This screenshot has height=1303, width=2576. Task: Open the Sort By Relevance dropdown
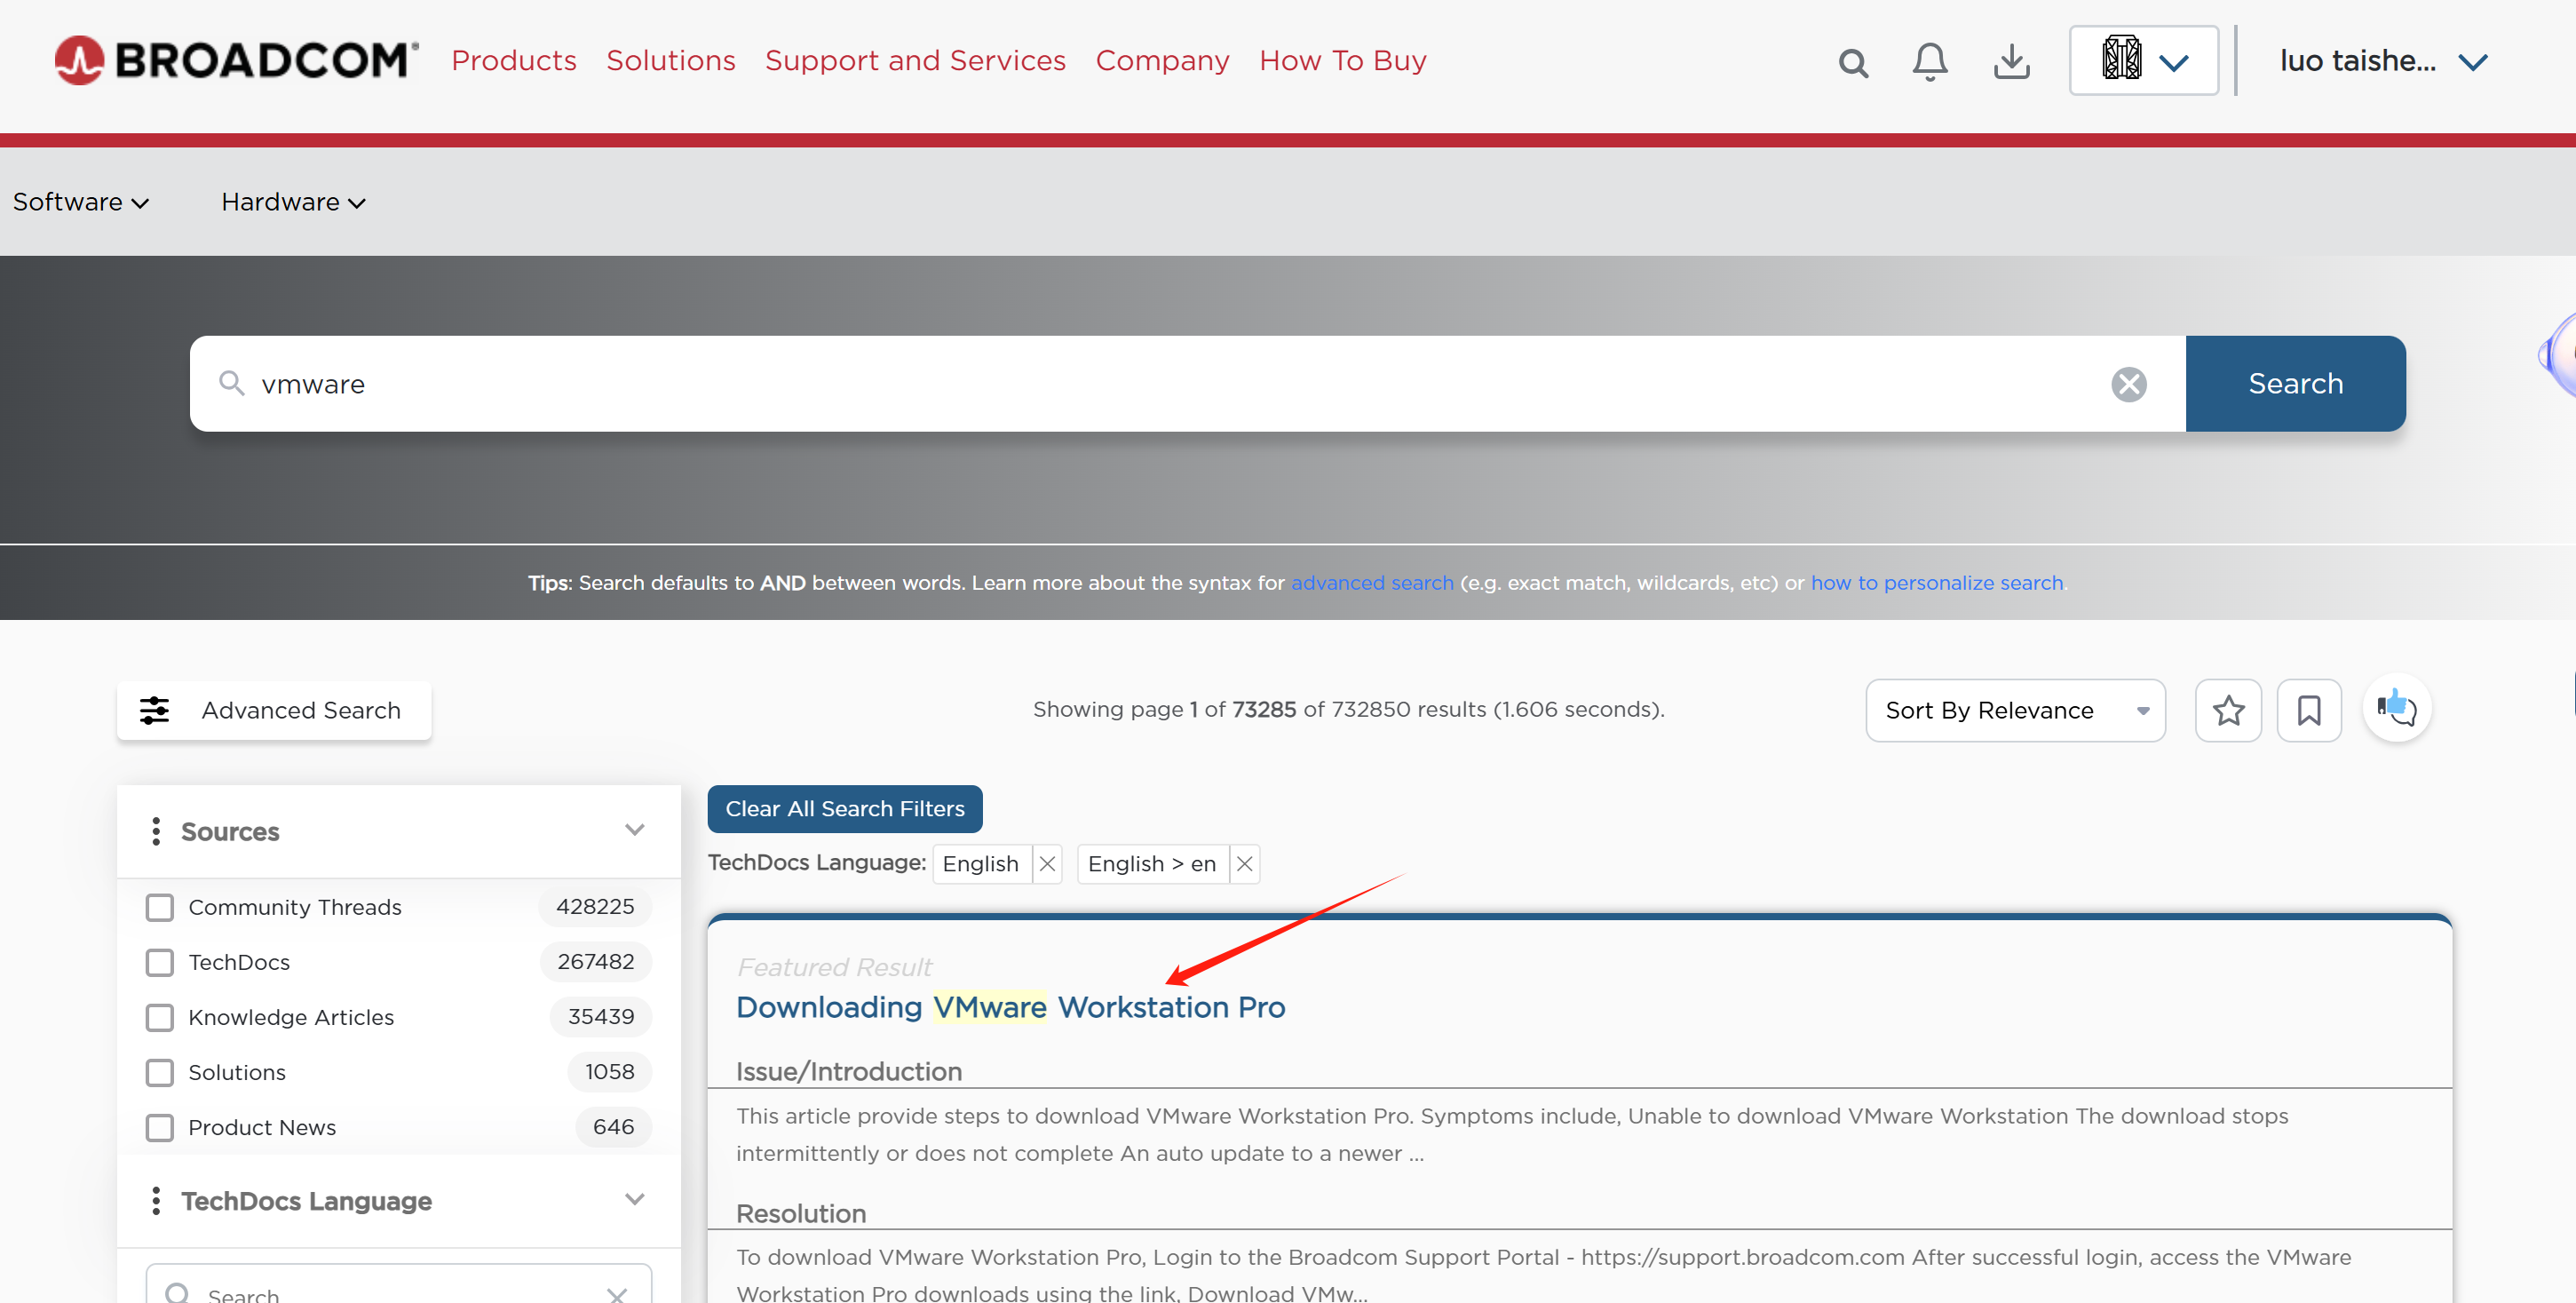click(x=2015, y=710)
